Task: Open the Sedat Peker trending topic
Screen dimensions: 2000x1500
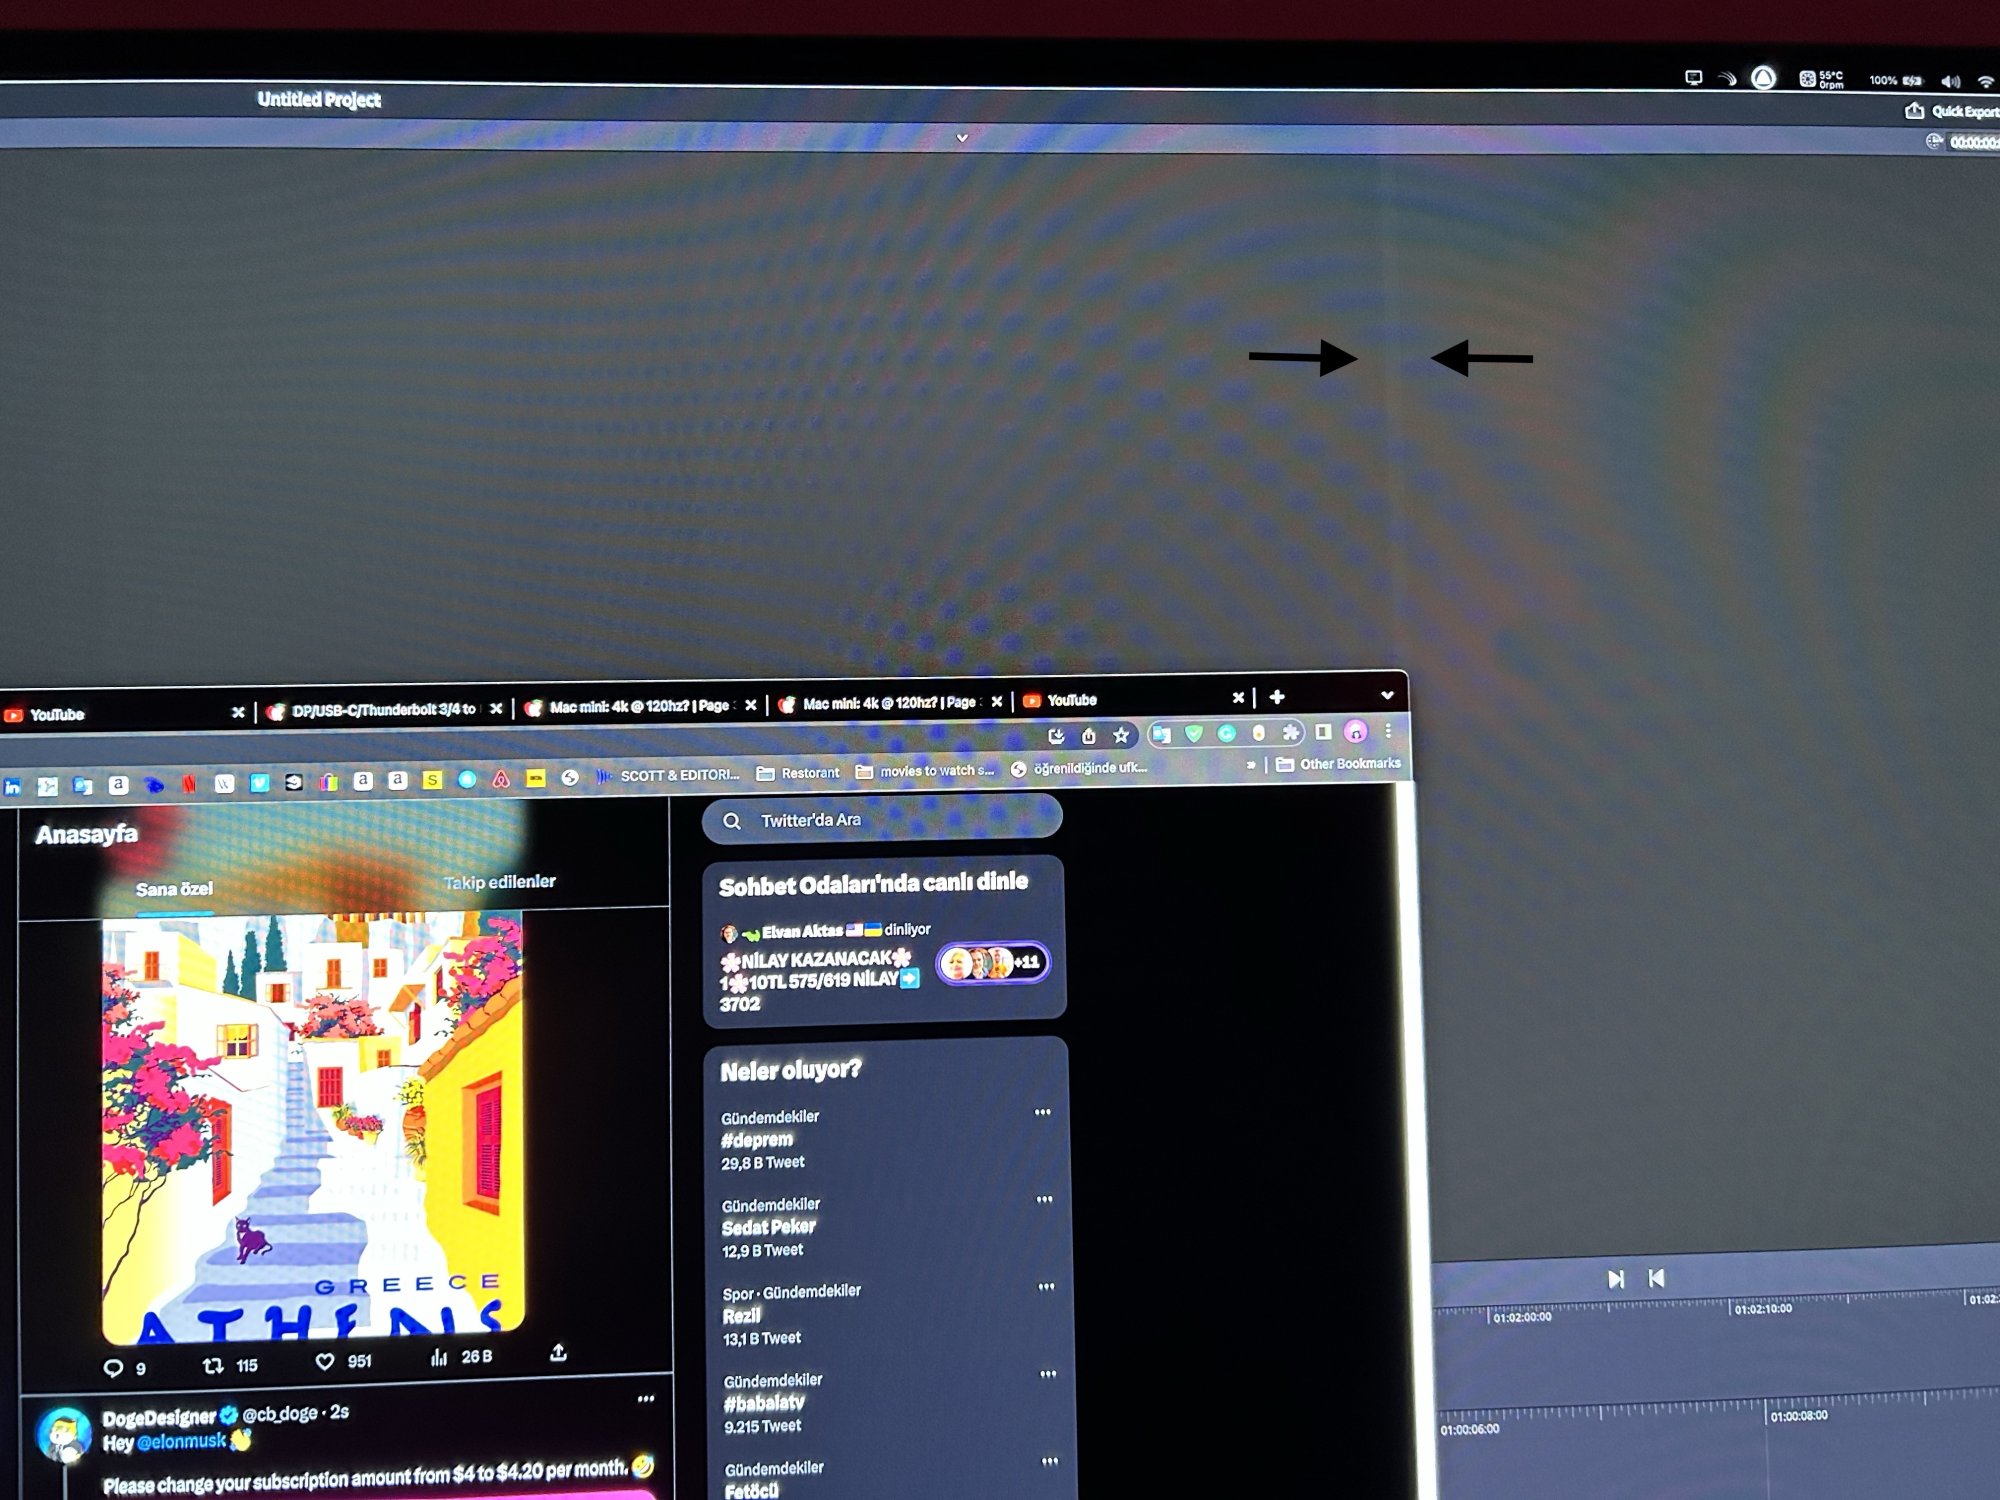Action: [768, 1227]
